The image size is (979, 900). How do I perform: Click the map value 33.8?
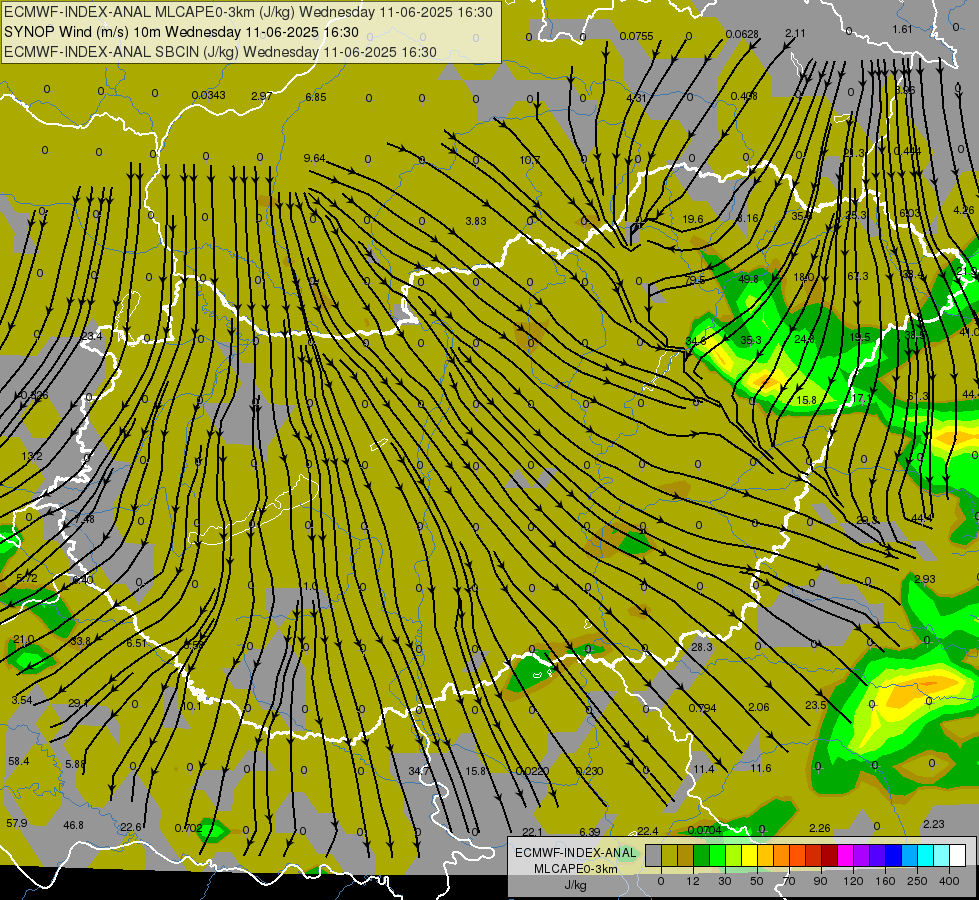click(80, 641)
